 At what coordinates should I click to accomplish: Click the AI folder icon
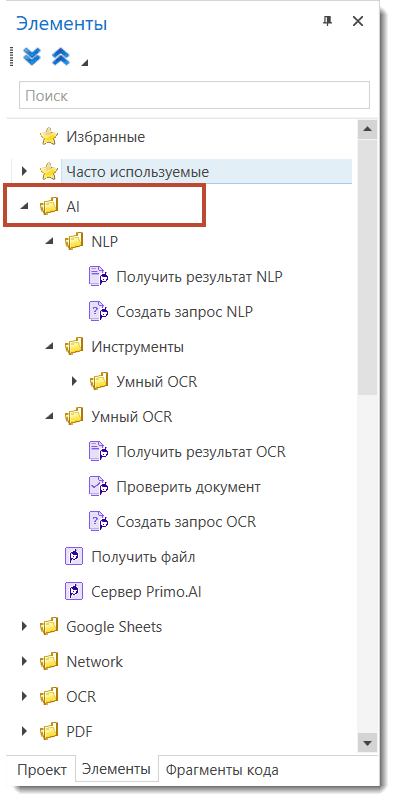[49, 207]
